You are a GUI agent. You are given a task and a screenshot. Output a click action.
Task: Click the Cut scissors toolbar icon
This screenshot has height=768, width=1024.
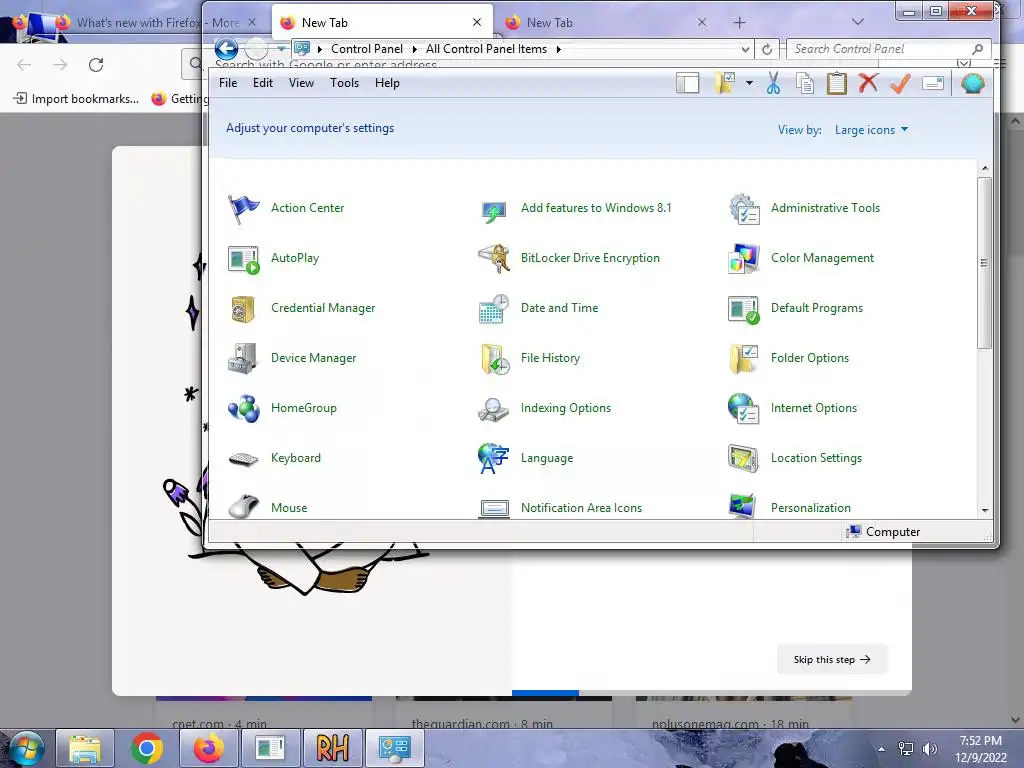pyautogui.click(x=773, y=84)
